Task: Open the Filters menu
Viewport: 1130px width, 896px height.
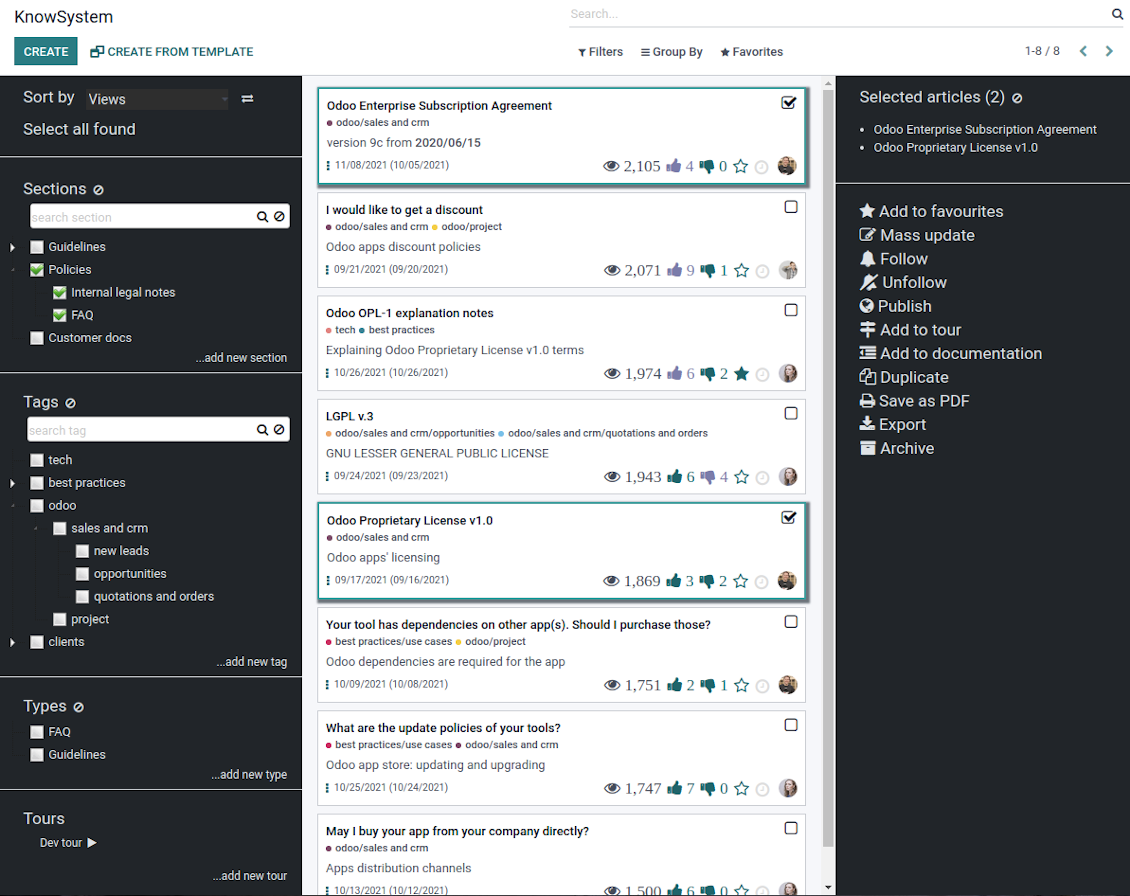Action: pyautogui.click(x=600, y=52)
